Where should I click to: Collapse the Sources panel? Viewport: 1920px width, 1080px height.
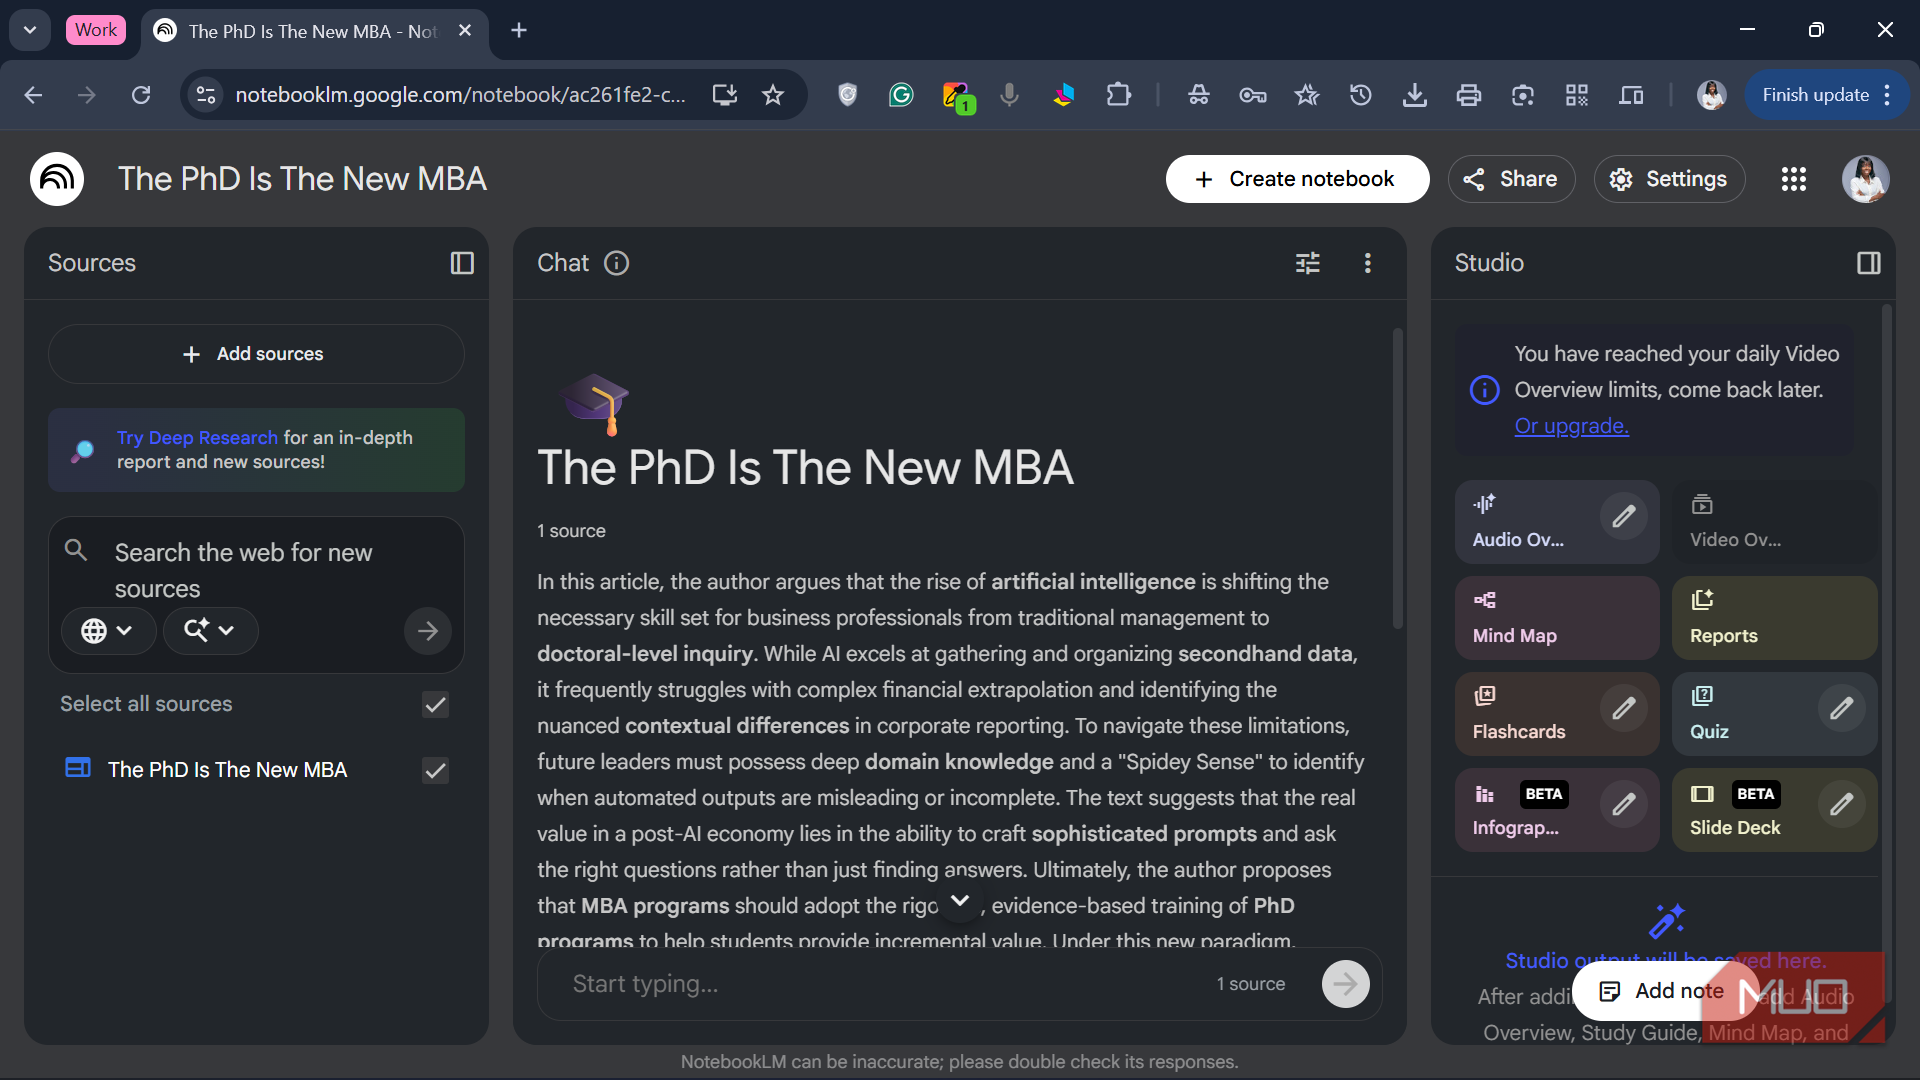[462, 263]
